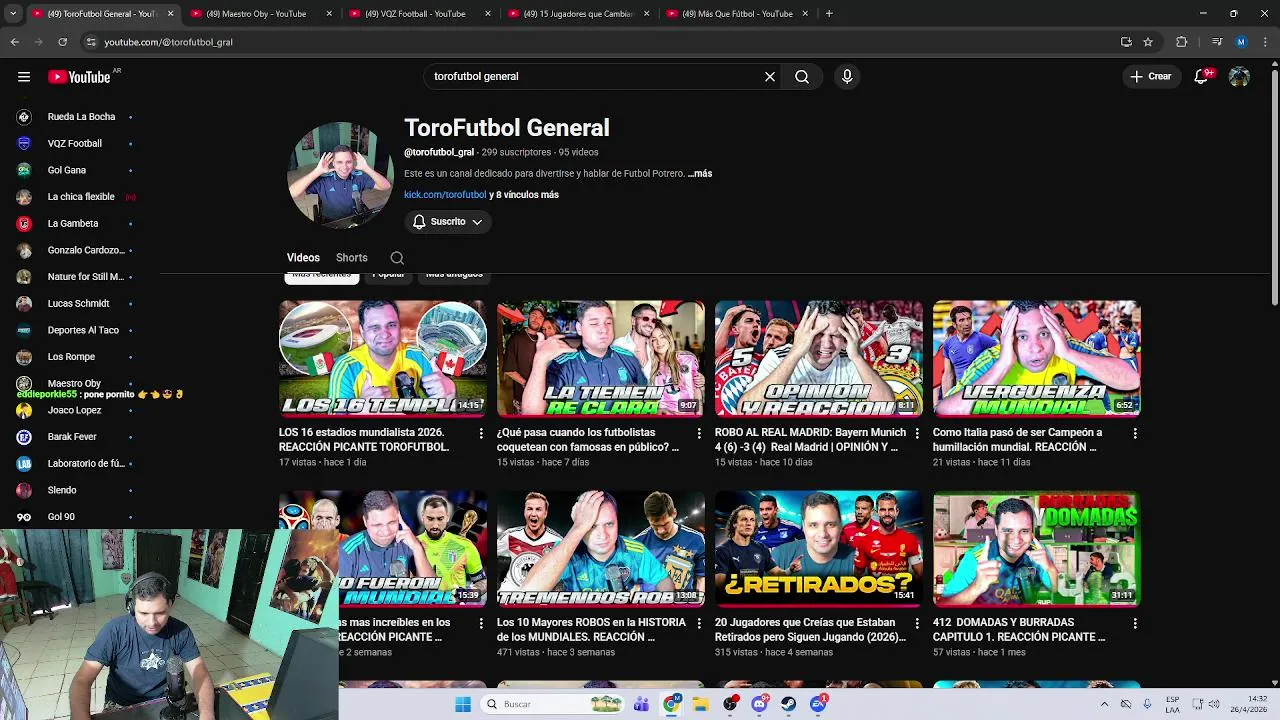The width and height of the screenshot is (1280, 720).
Task: Click the install app icon in address bar
Action: (1126, 42)
